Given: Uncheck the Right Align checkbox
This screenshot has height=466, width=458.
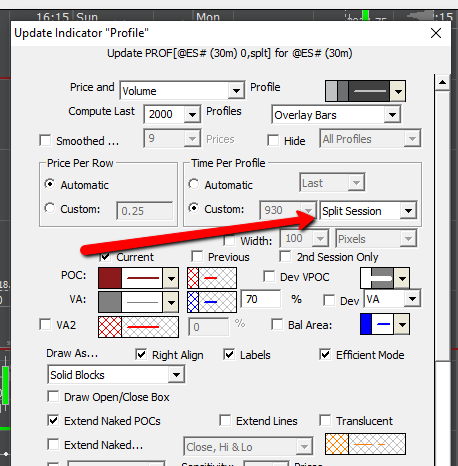Looking at the screenshot, I should coord(141,354).
